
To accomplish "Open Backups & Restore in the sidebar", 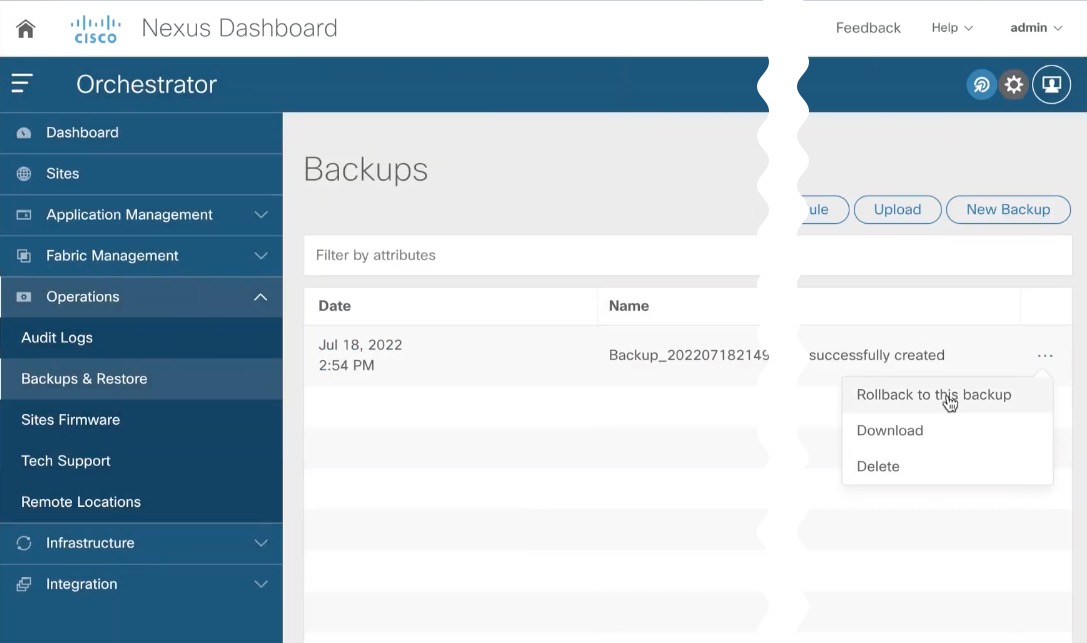I will click(141, 378).
